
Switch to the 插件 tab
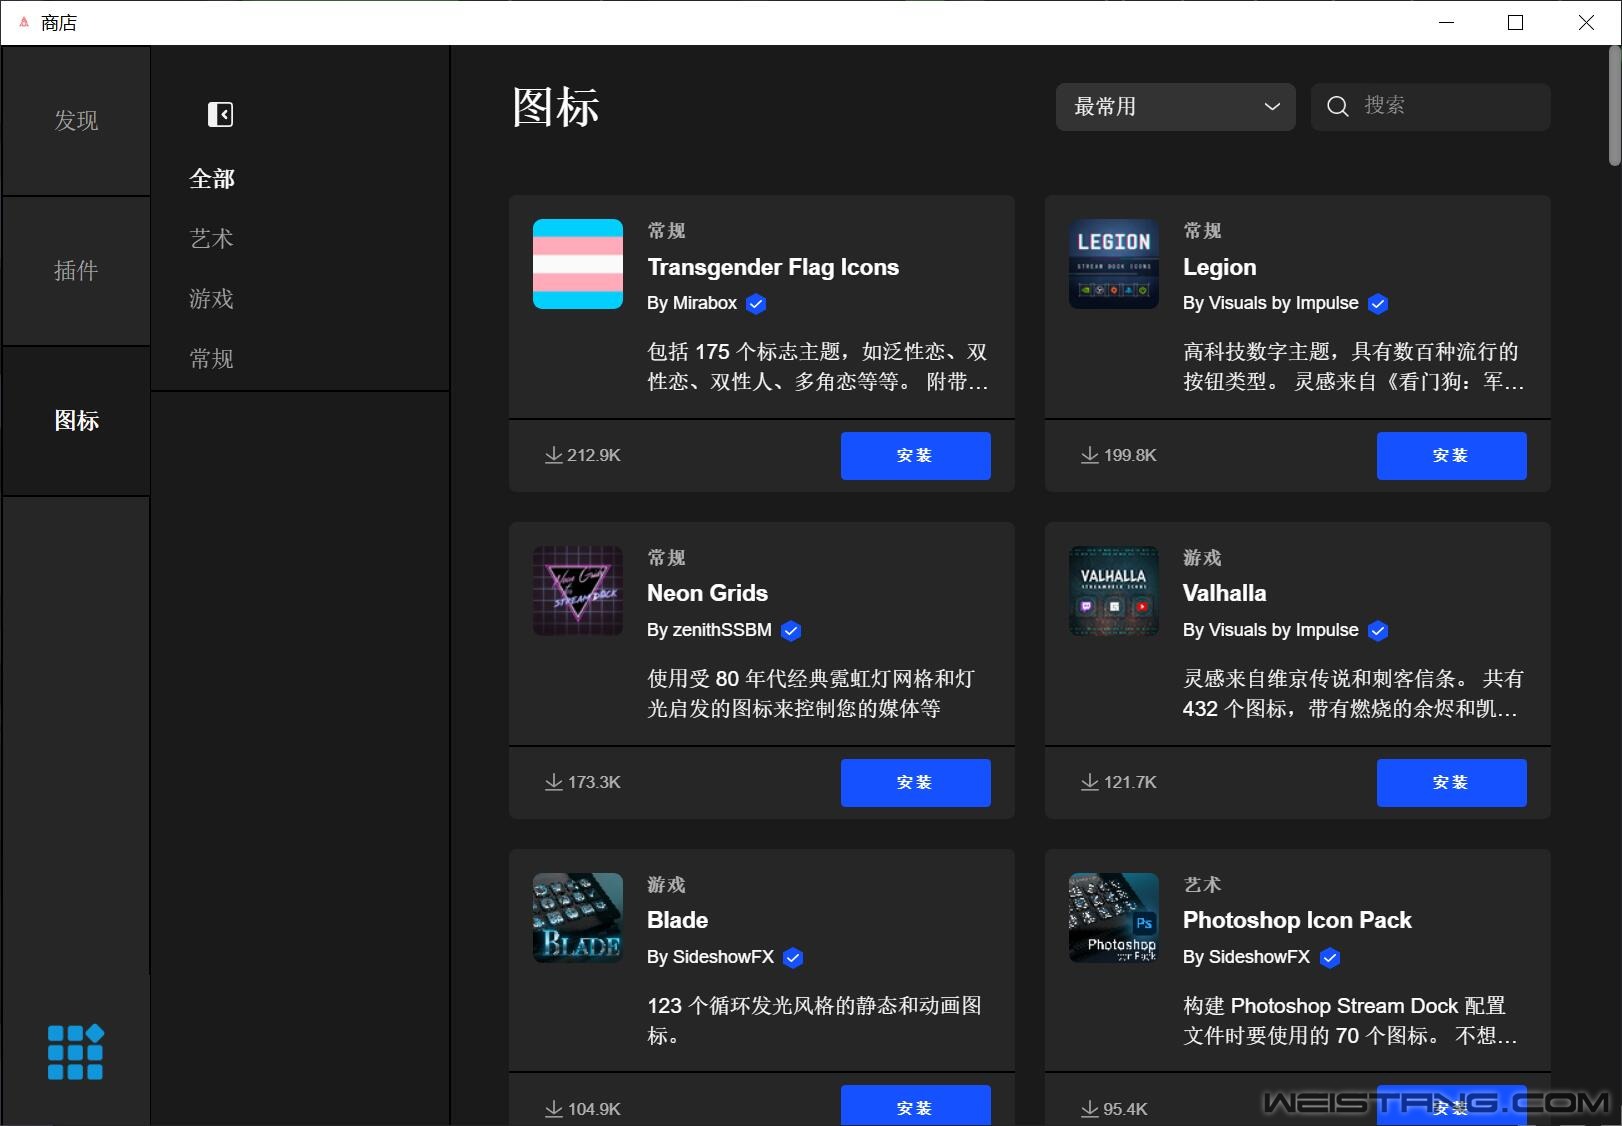[x=76, y=271]
